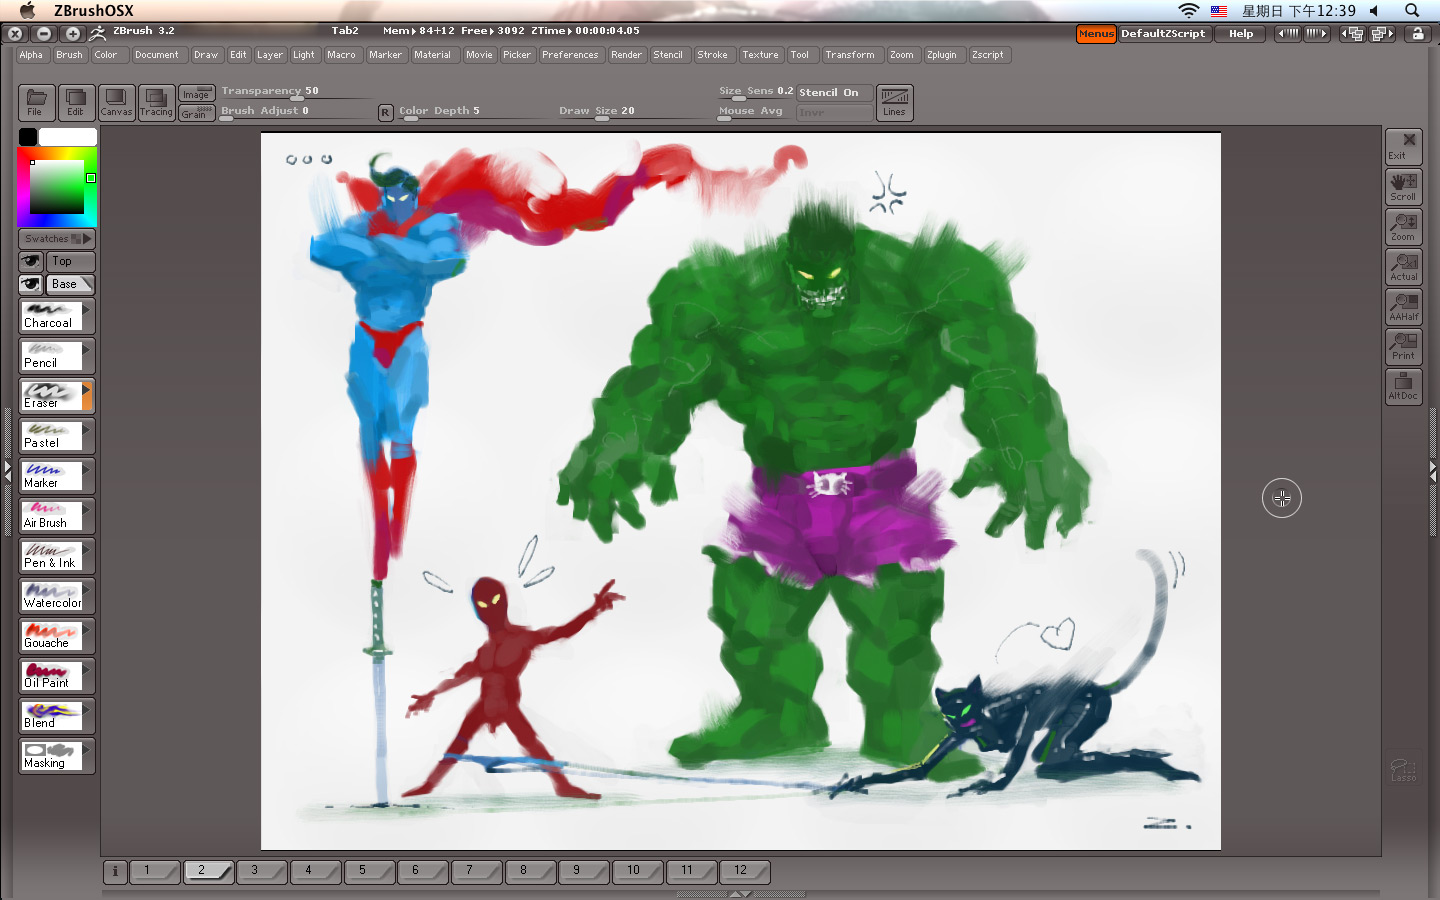Click the File folder icon
1440x900 pixels.
click(36, 103)
